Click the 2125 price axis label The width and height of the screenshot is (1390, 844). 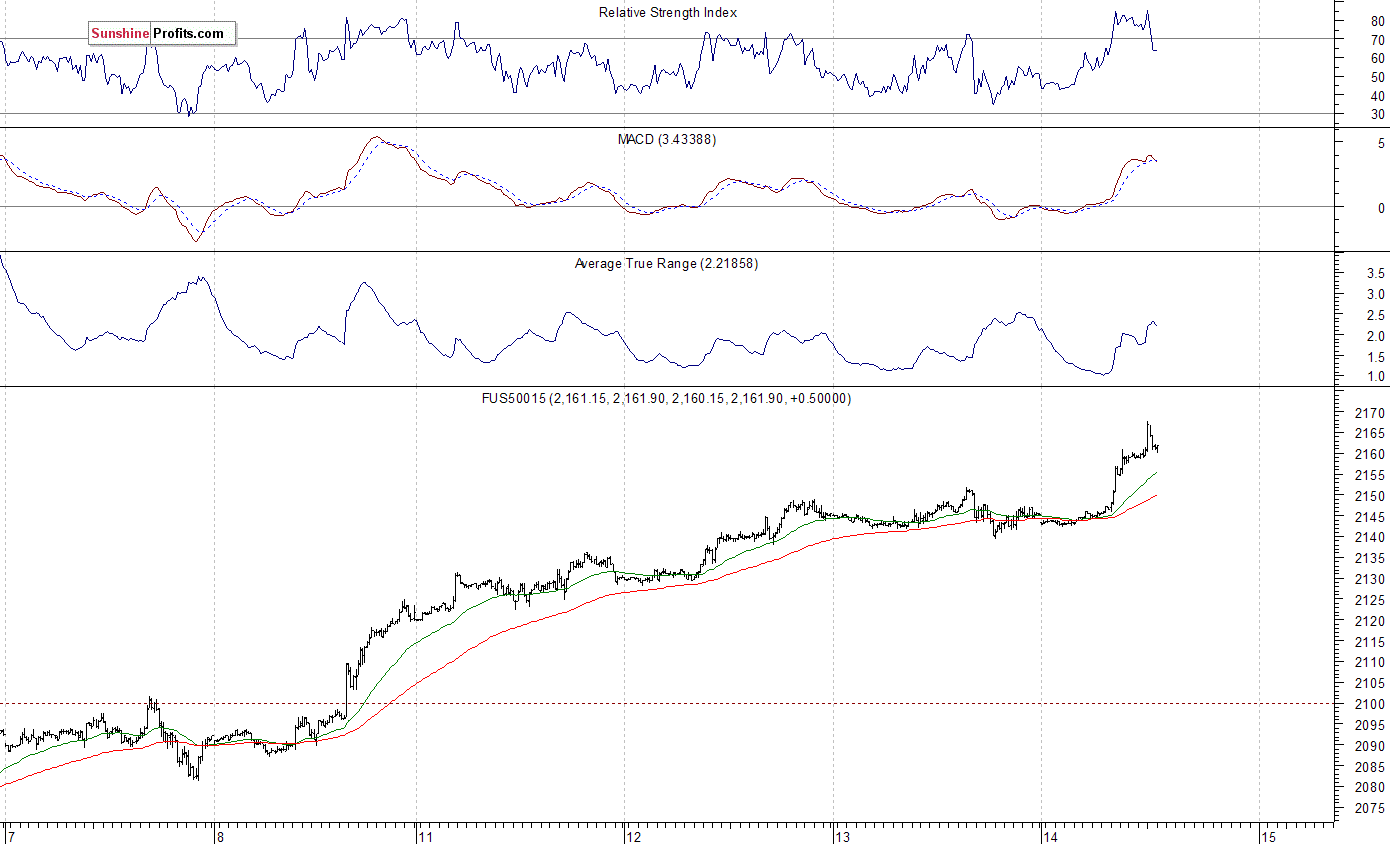pos(1370,600)
